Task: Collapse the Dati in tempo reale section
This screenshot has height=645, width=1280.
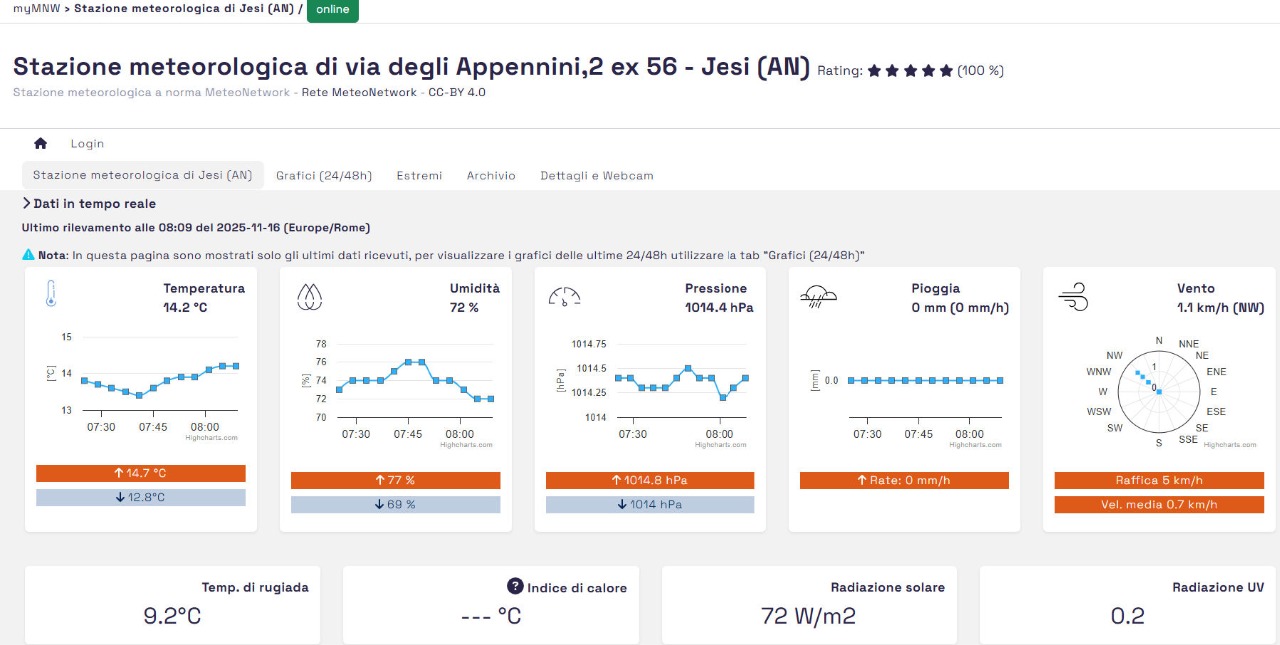Action: [27, 204]
